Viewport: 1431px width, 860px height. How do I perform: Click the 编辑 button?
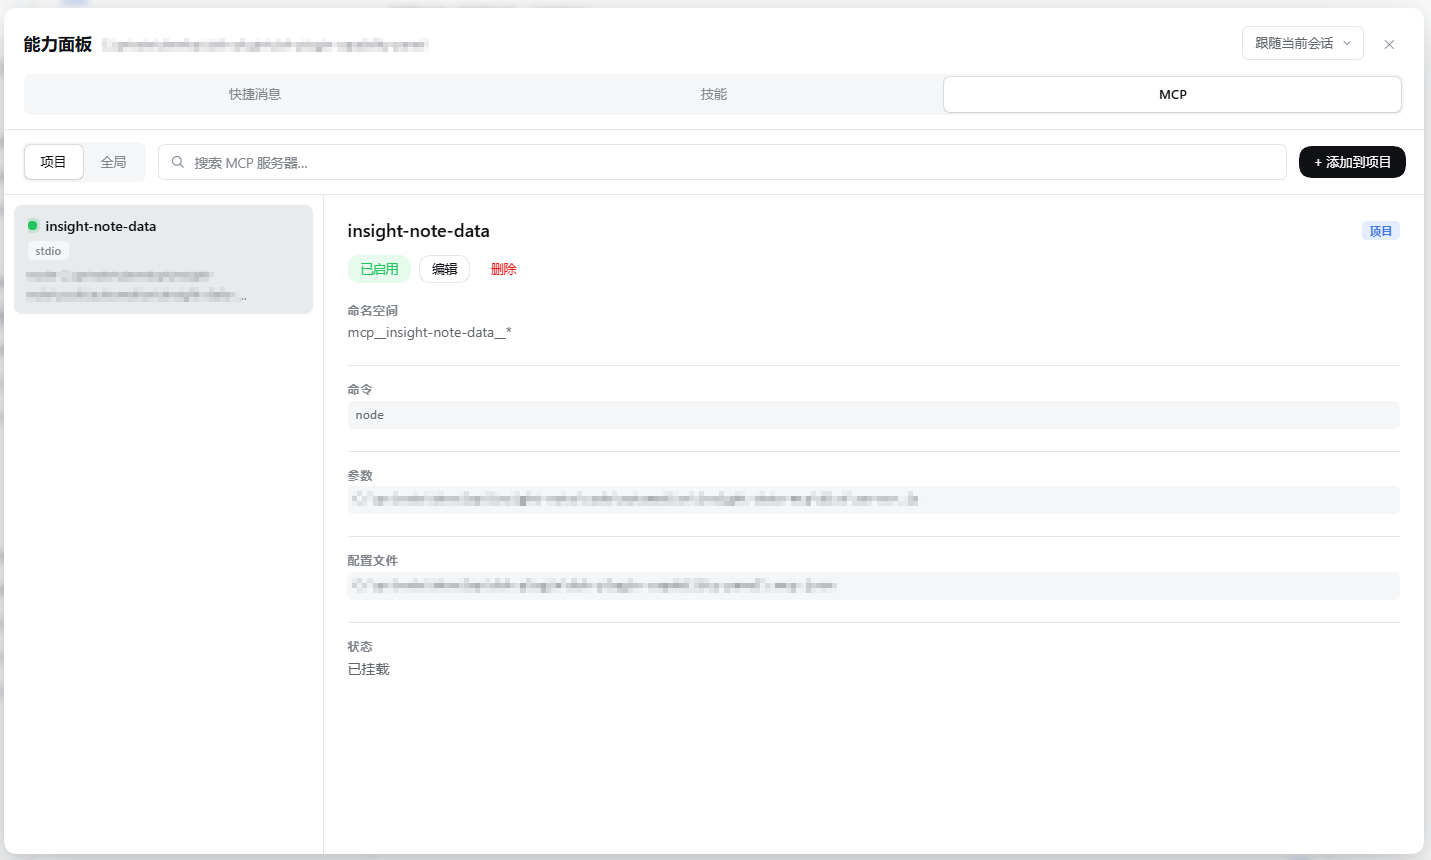[x=444, y=269]
